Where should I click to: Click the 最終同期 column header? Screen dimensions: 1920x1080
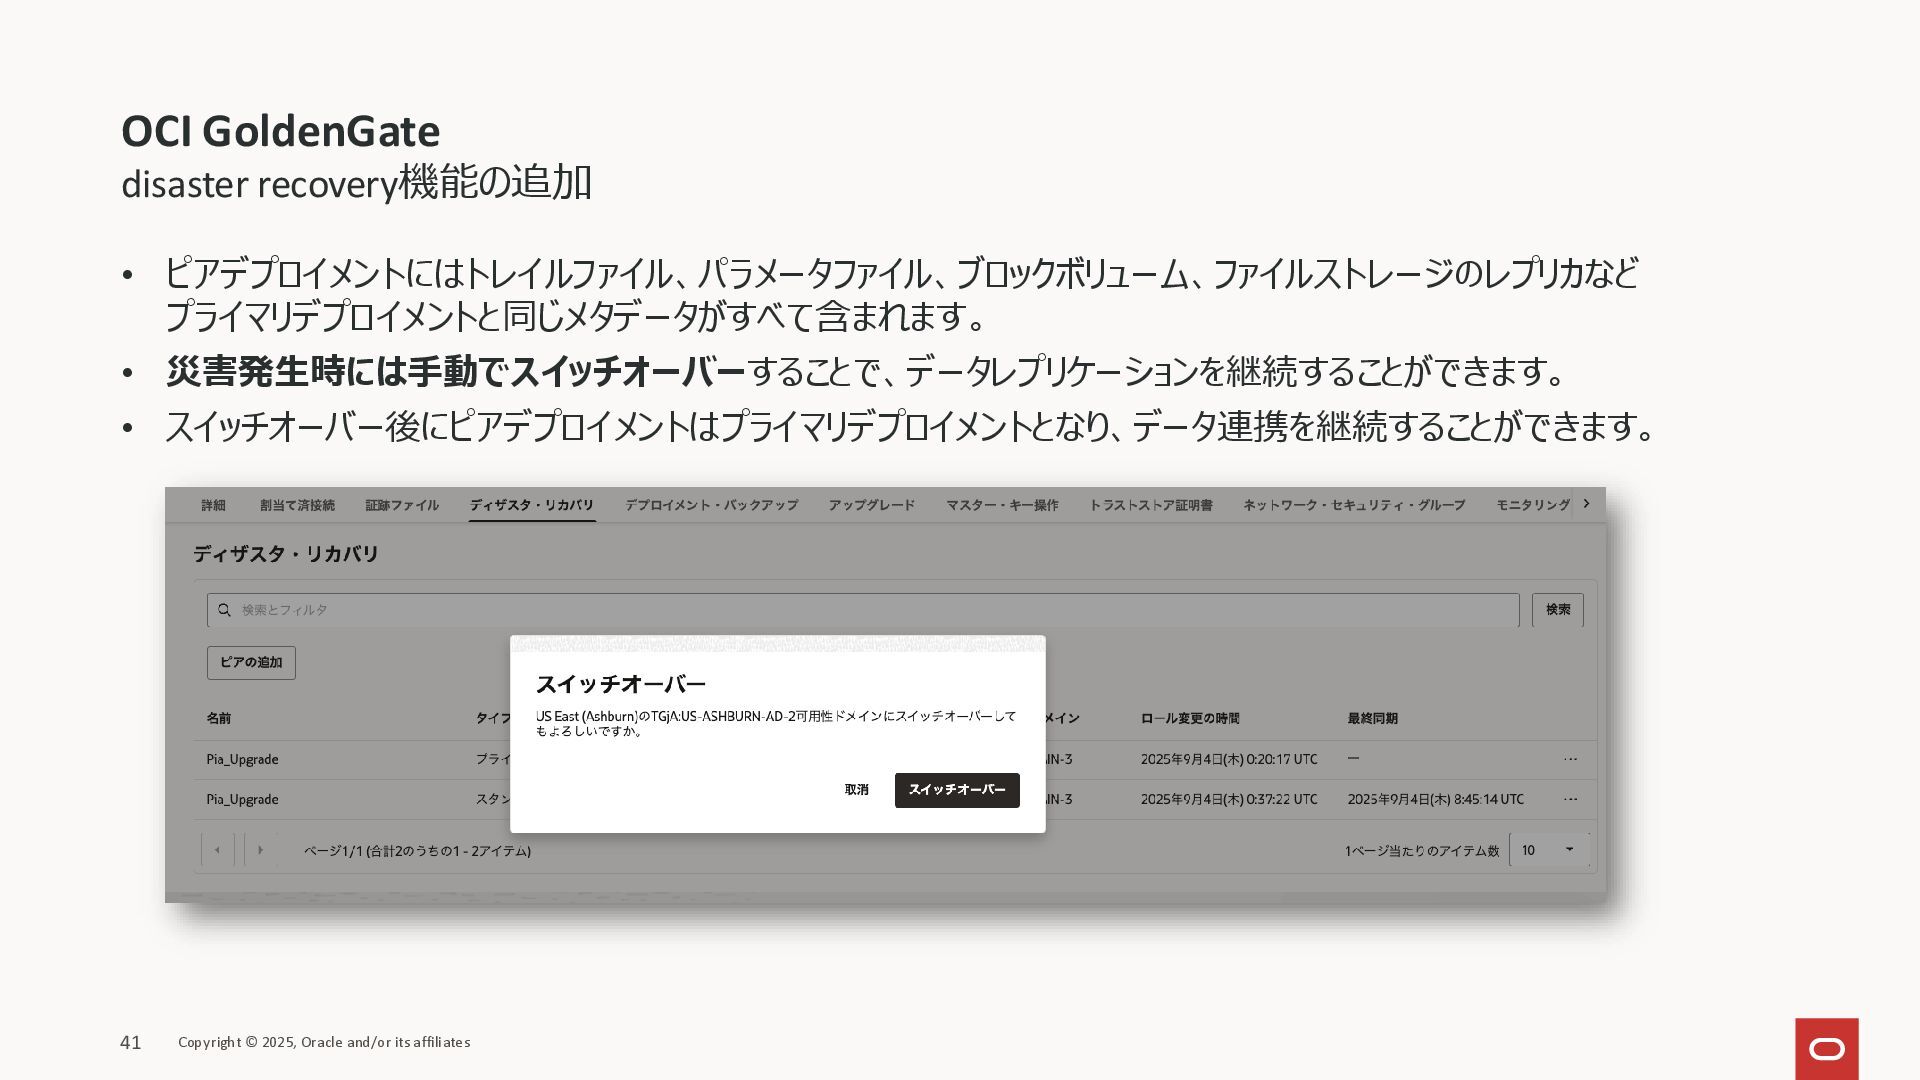(x=1372, y=718)
